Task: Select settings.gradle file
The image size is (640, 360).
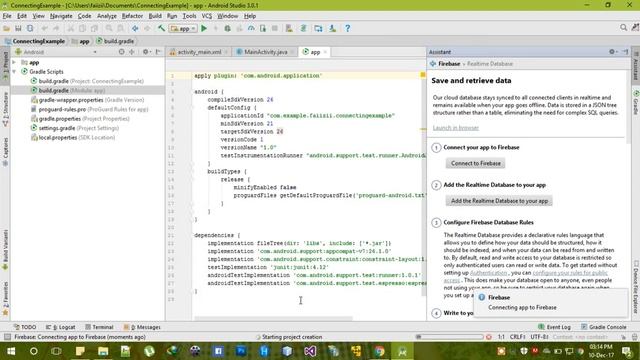Action: click(x=75, y=128)
